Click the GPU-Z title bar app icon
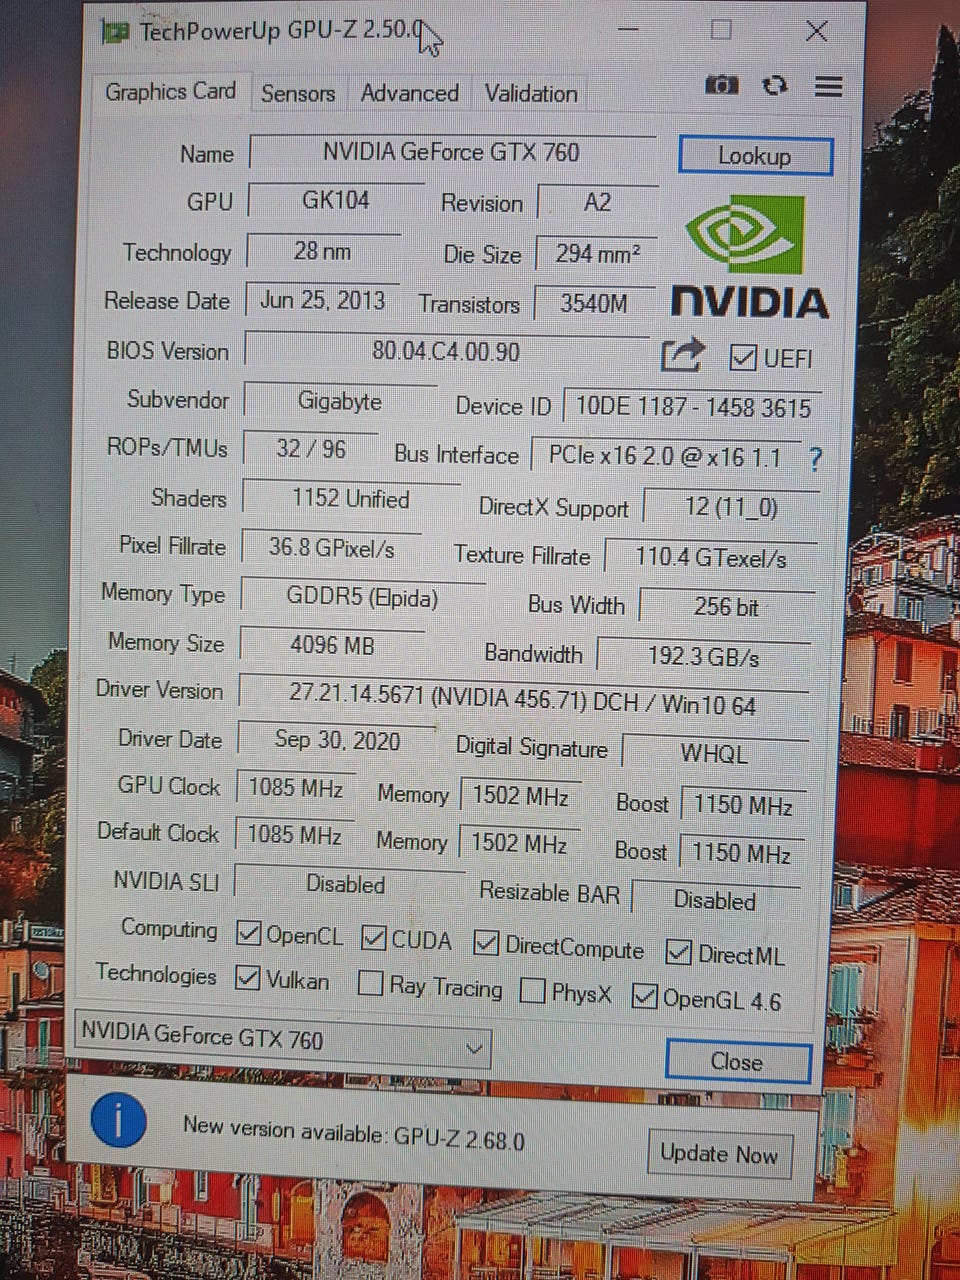960x1280 pixels. click(116, 32)
